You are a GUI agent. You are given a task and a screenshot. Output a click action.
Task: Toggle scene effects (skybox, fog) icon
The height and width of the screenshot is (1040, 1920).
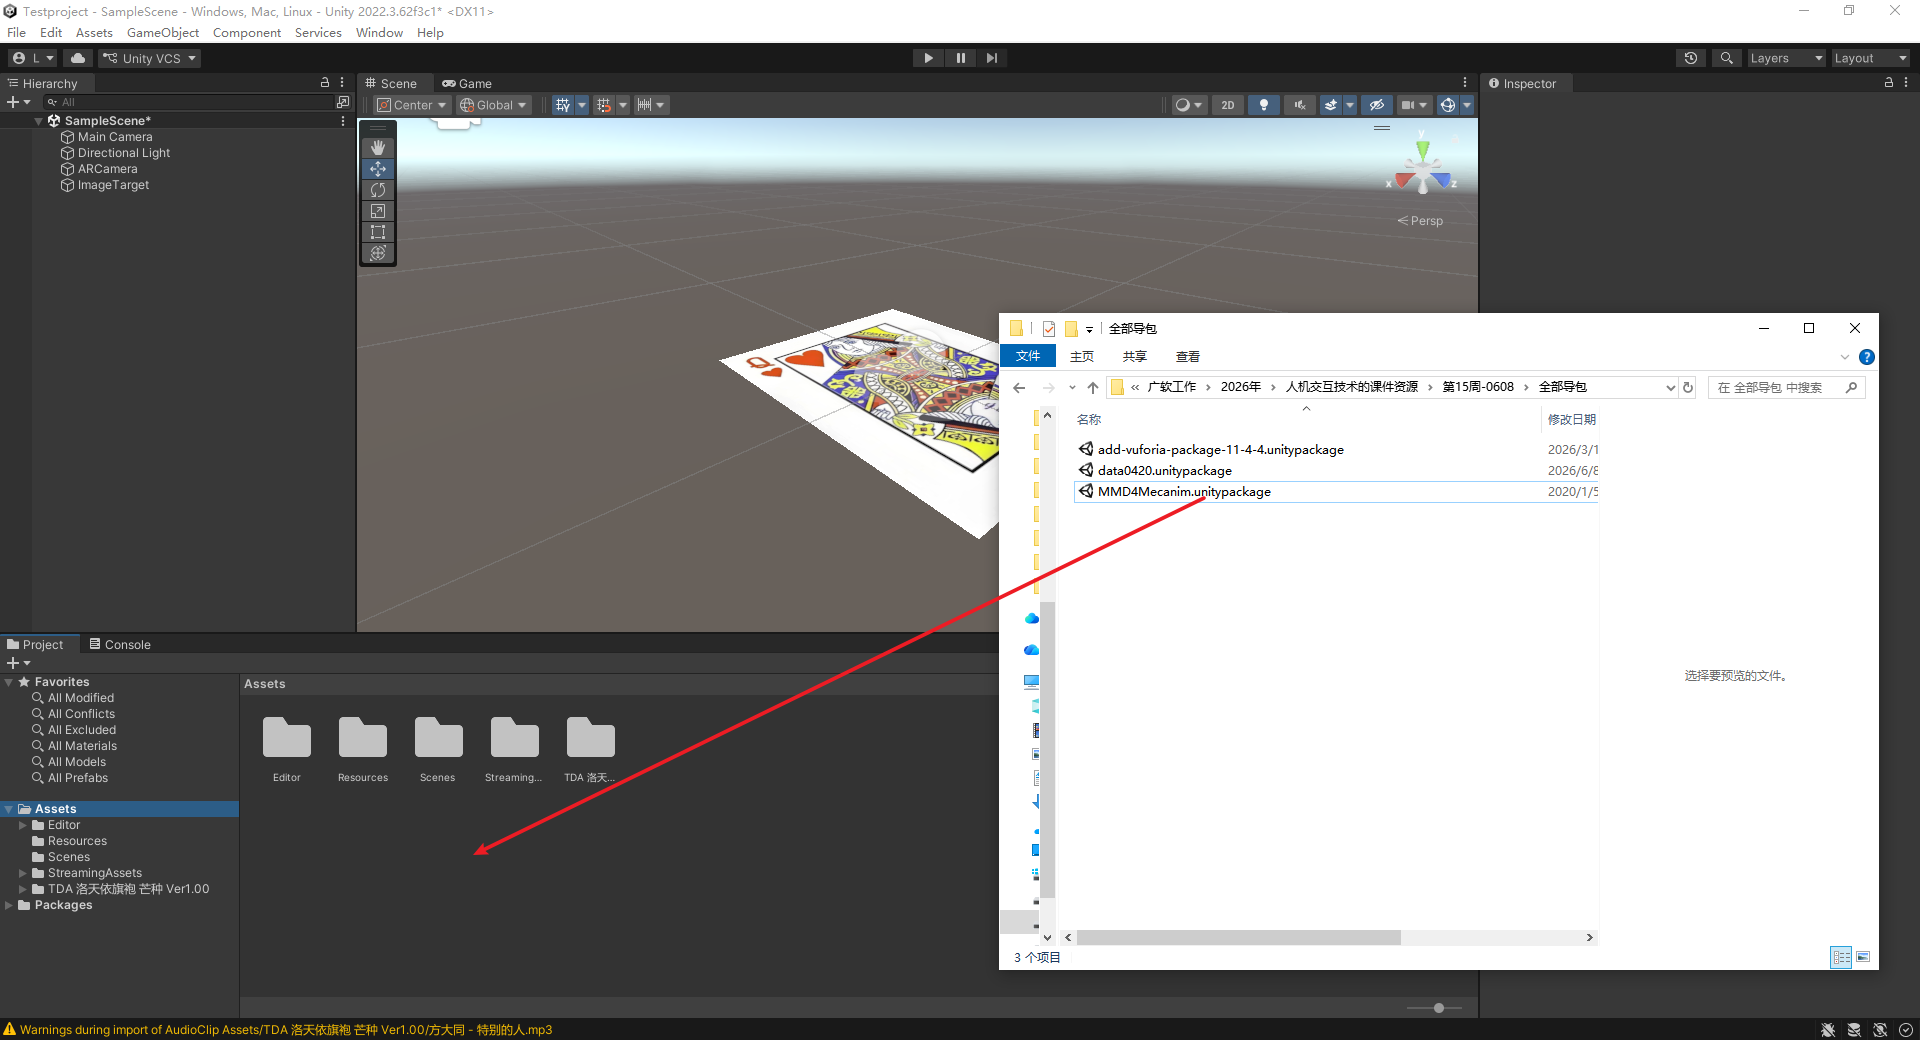point(1331,105)
